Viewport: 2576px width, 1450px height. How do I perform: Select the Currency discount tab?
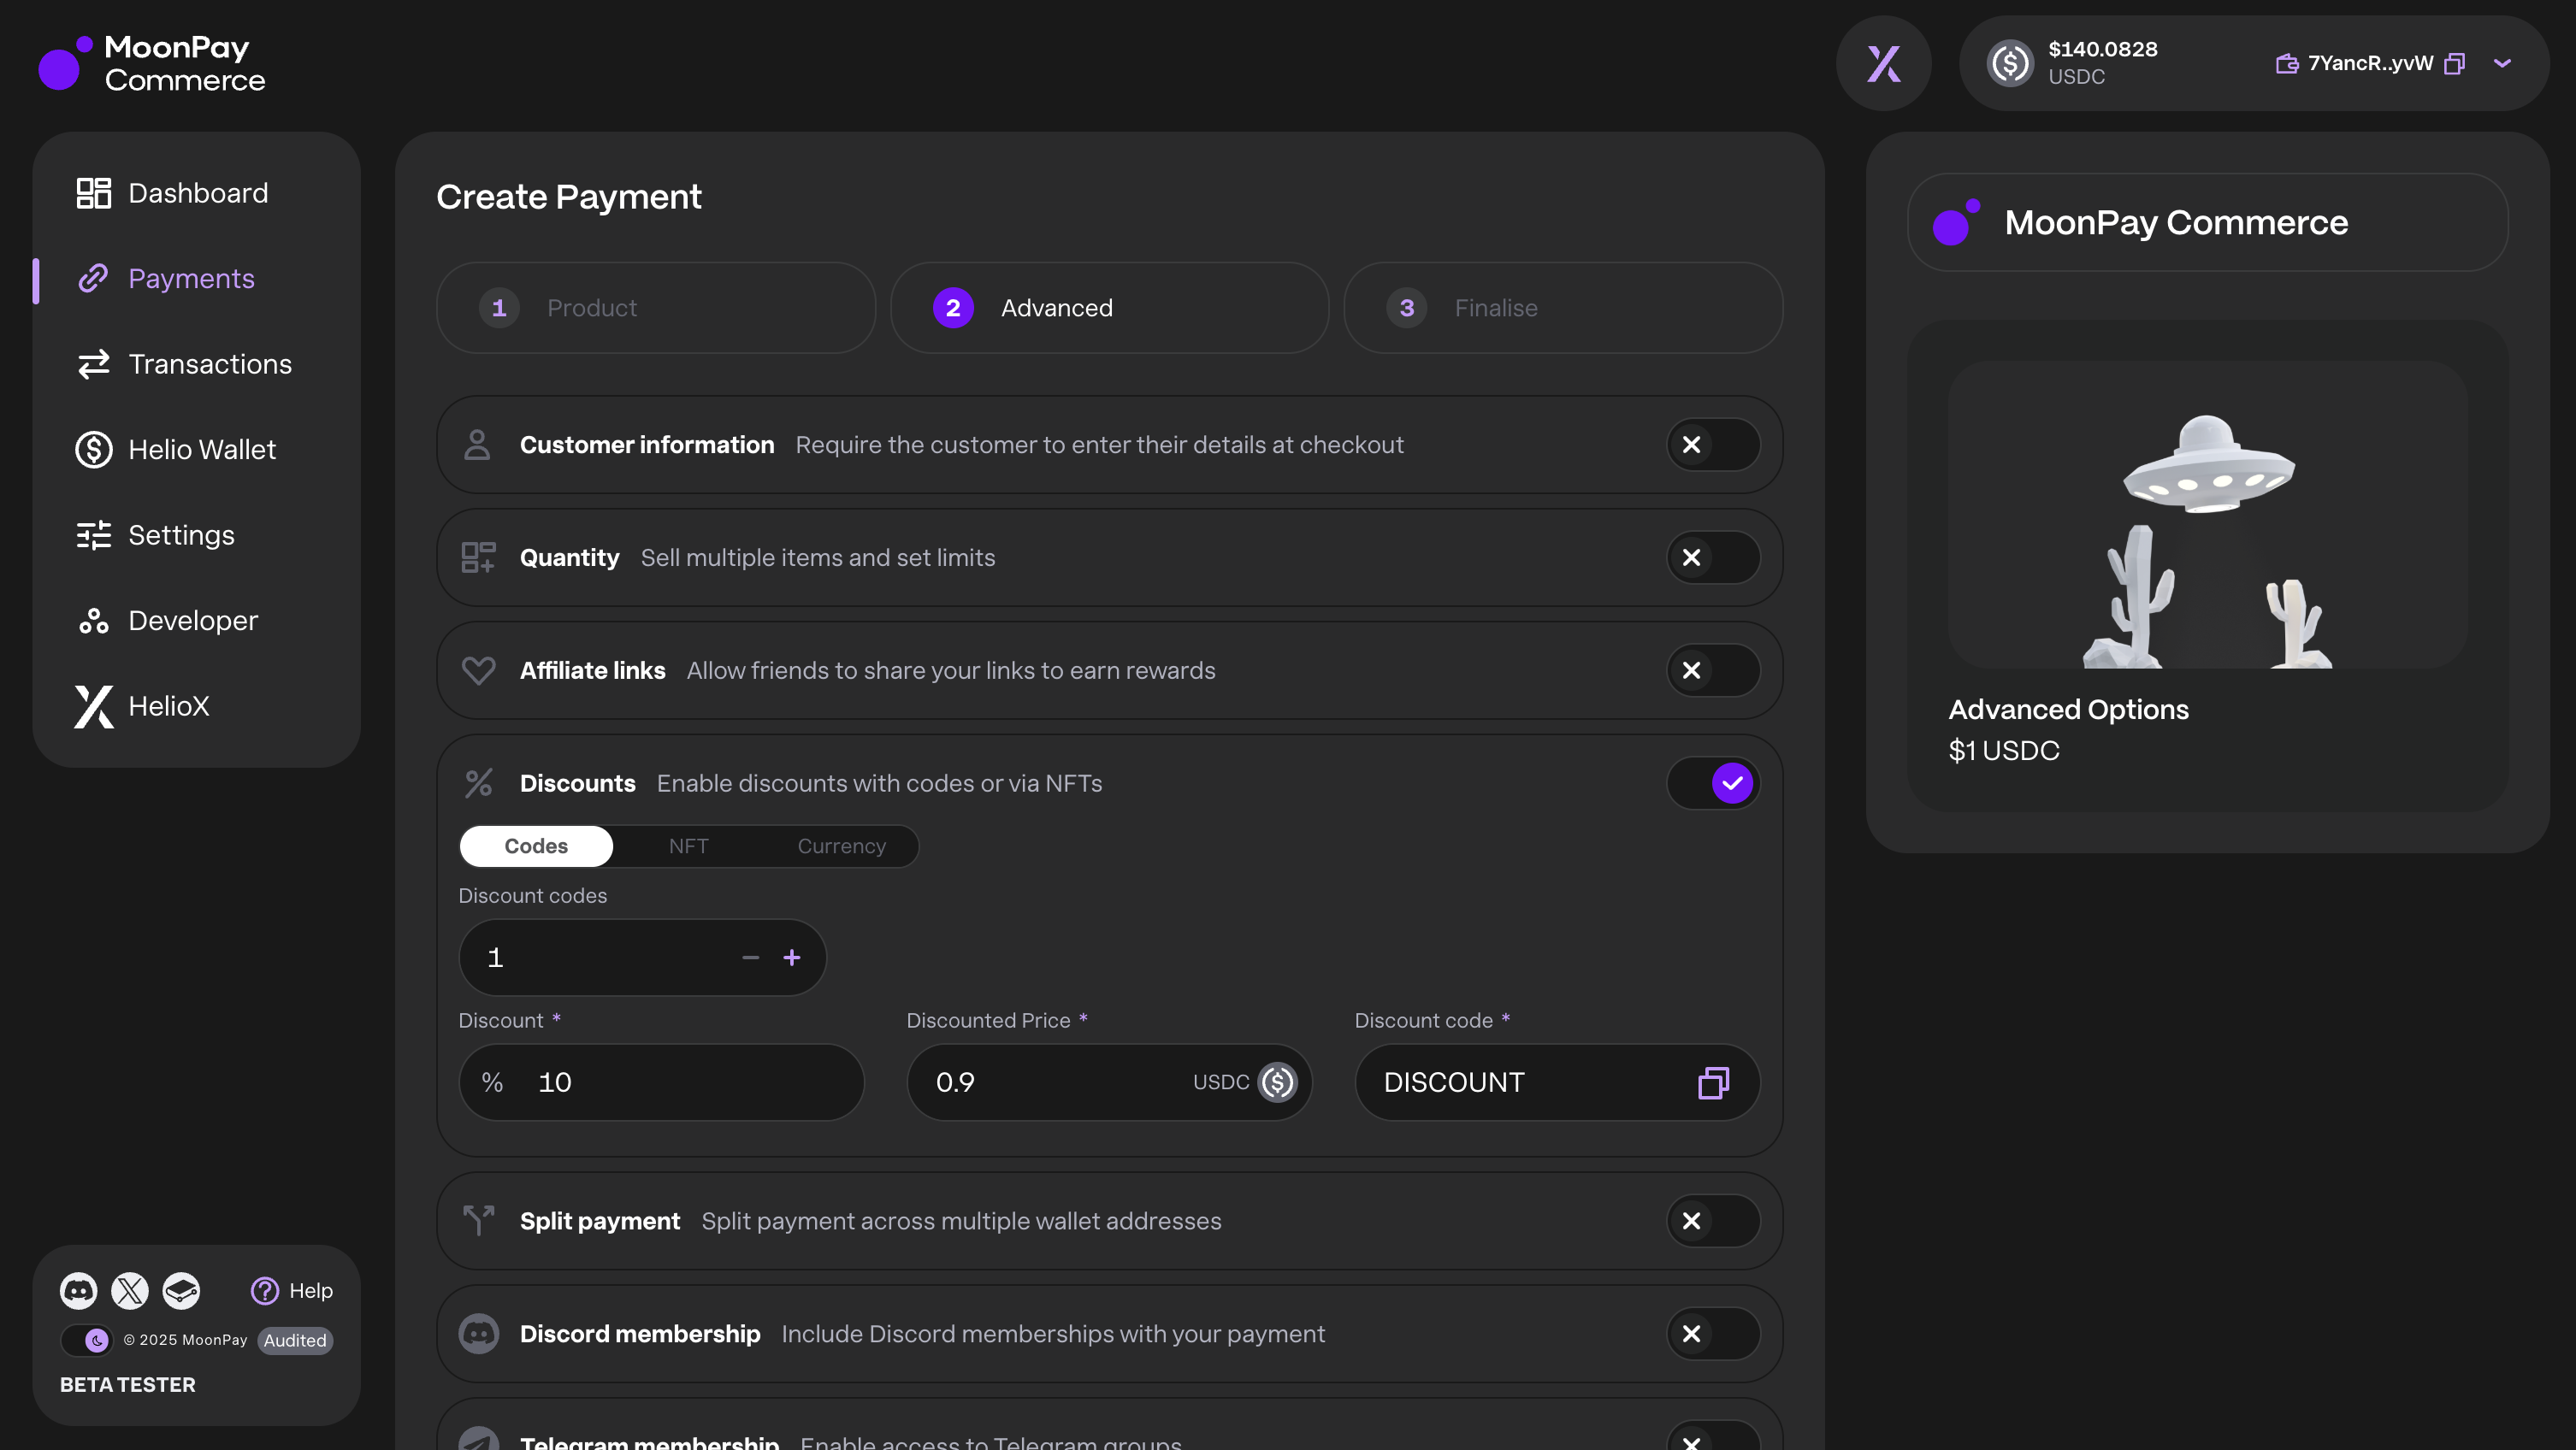point(841,846)
